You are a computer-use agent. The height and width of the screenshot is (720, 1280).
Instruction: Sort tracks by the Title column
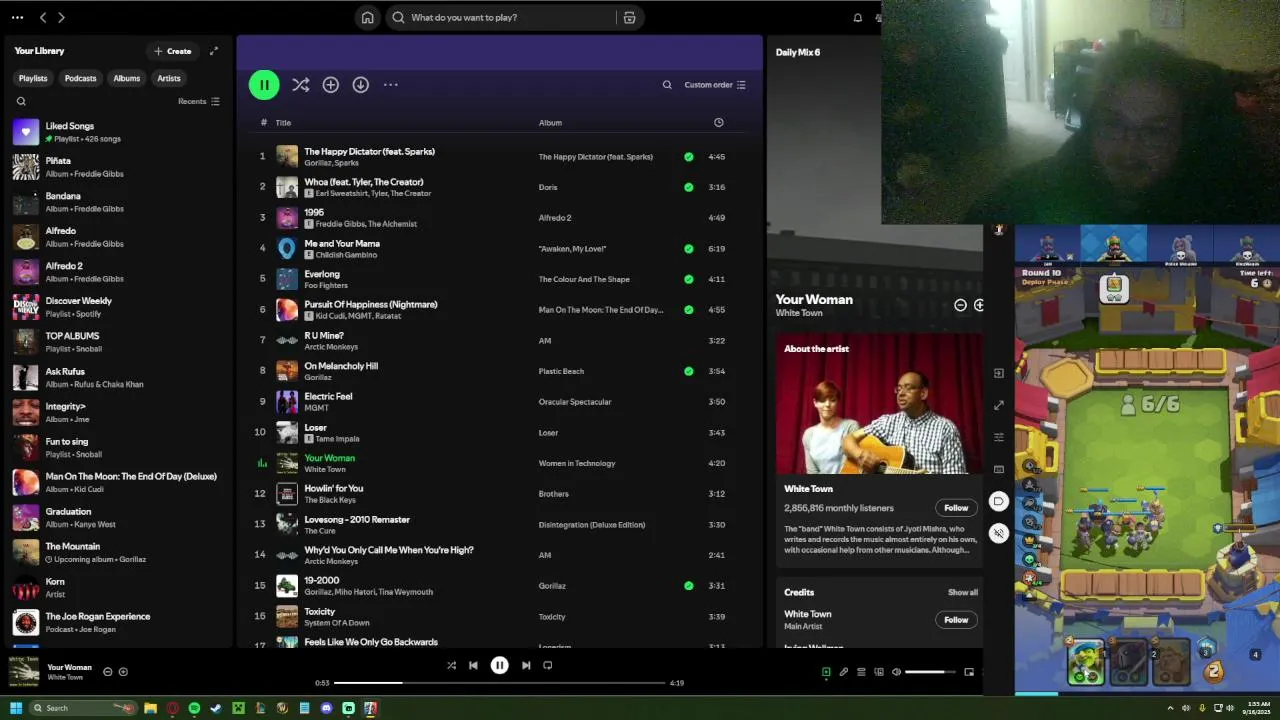click(x=283, y=123)
